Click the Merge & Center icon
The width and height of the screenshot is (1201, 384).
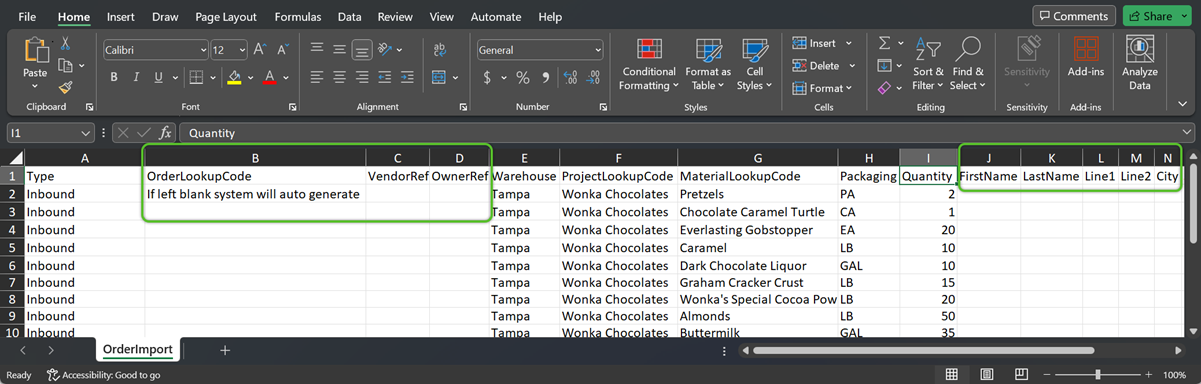(x=440, y=77)
